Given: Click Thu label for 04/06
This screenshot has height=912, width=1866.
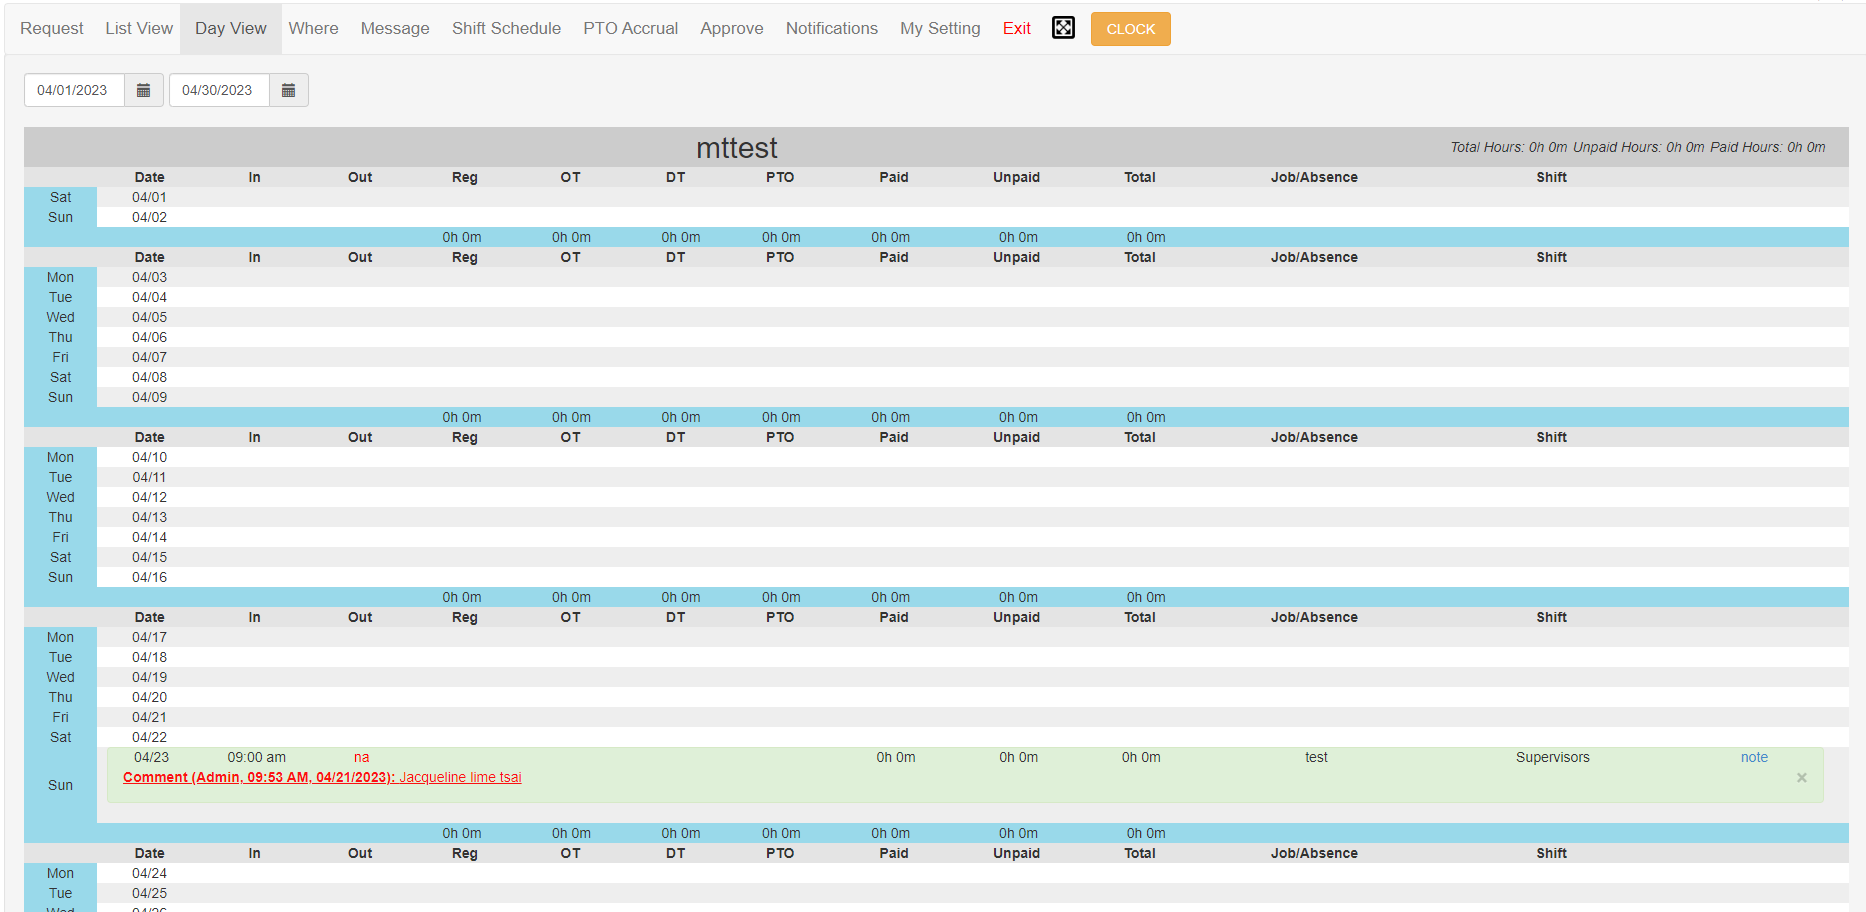Looking at the screenshot, I should click(61, 337).
